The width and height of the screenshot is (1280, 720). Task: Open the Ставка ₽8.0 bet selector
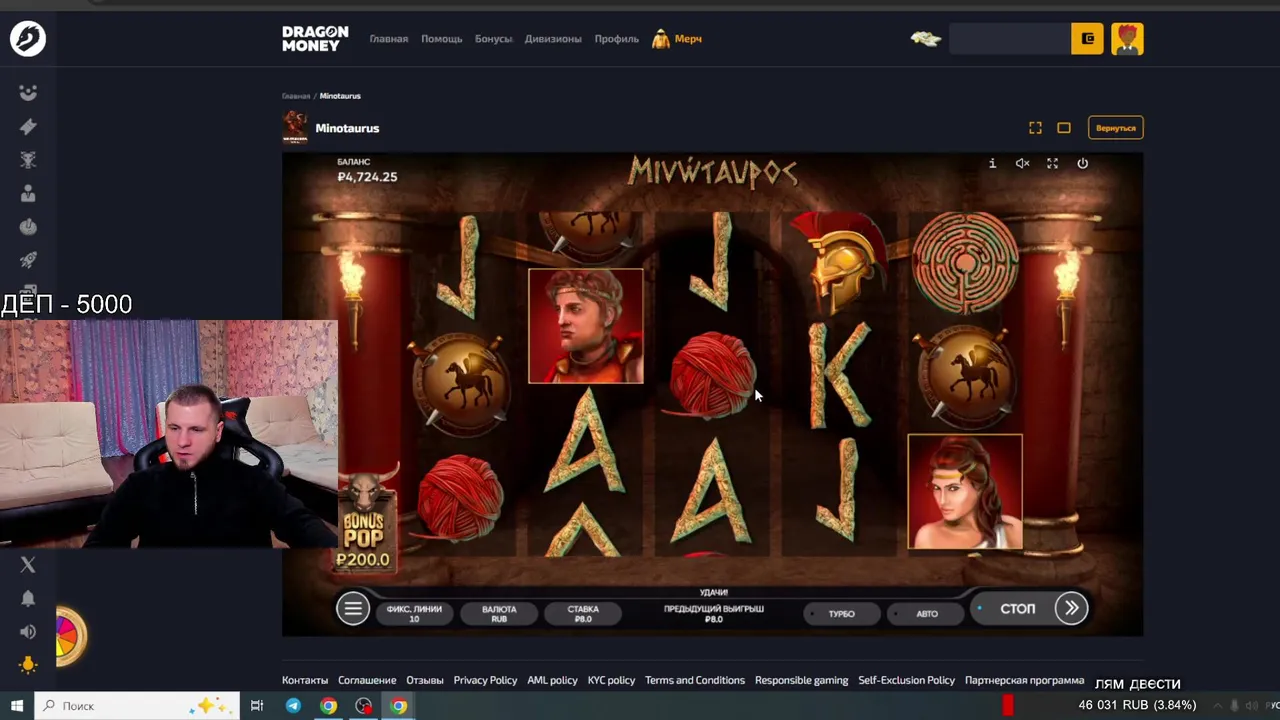[583, 613]
